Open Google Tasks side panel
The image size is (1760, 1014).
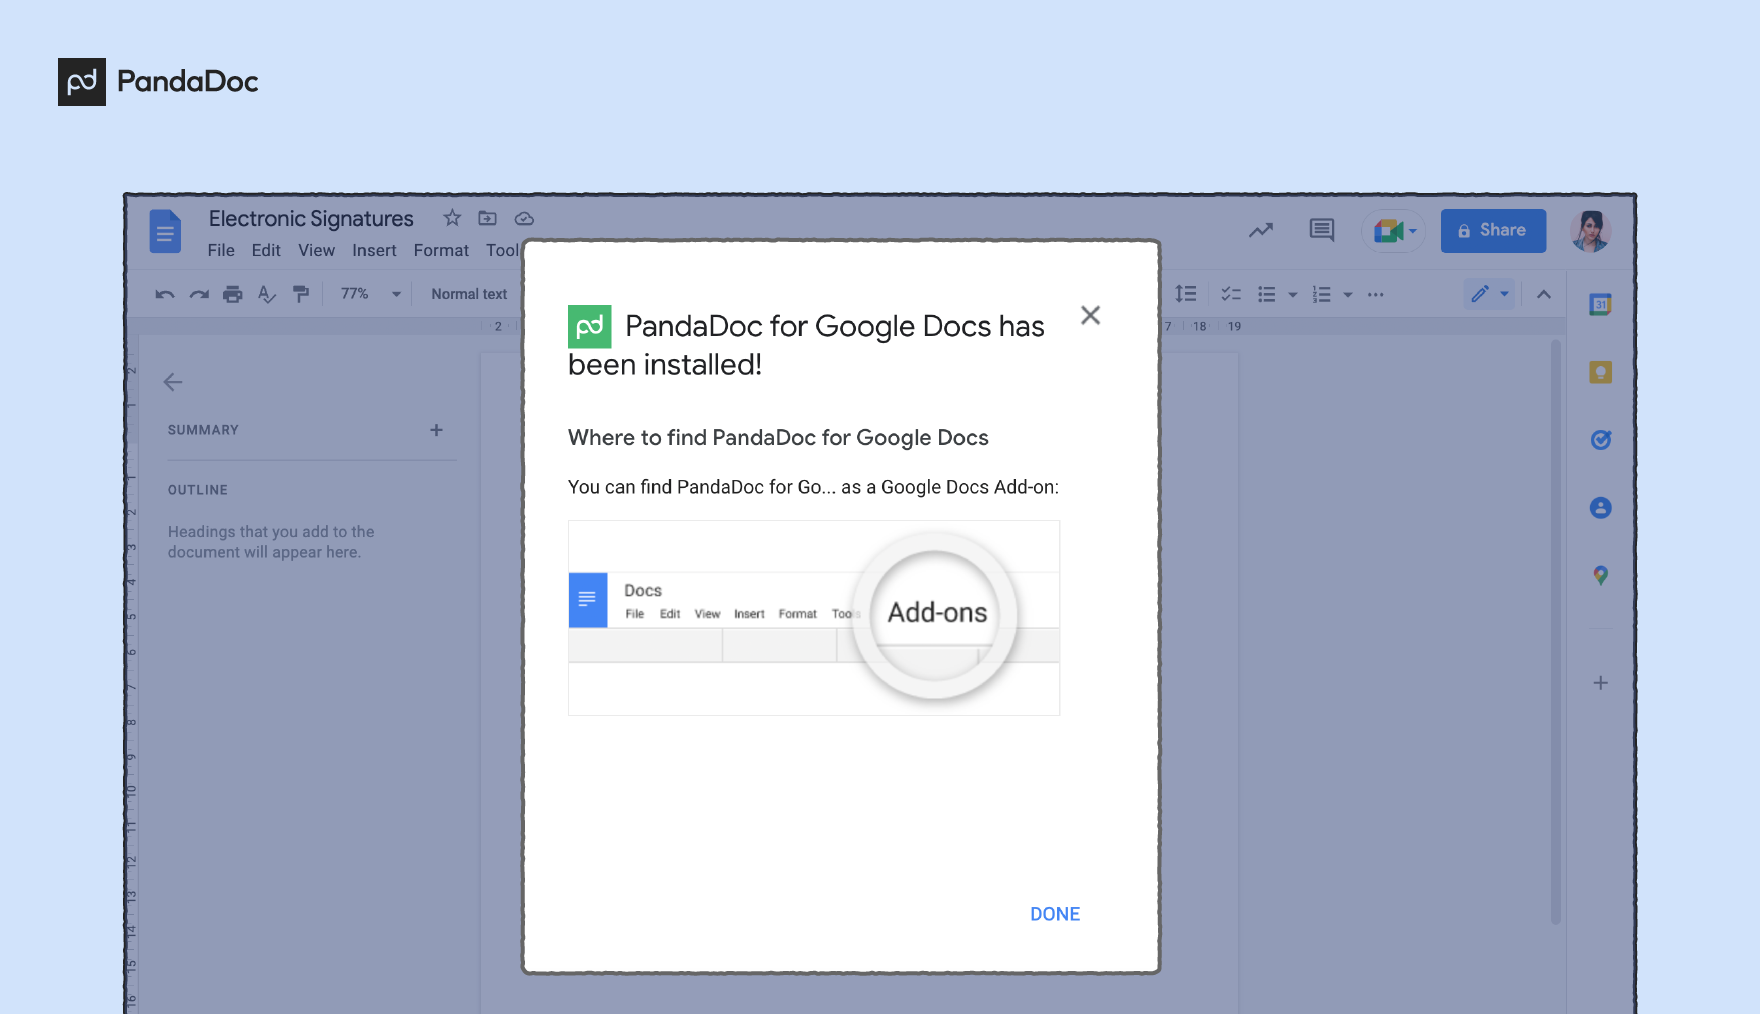(1601, 440)
